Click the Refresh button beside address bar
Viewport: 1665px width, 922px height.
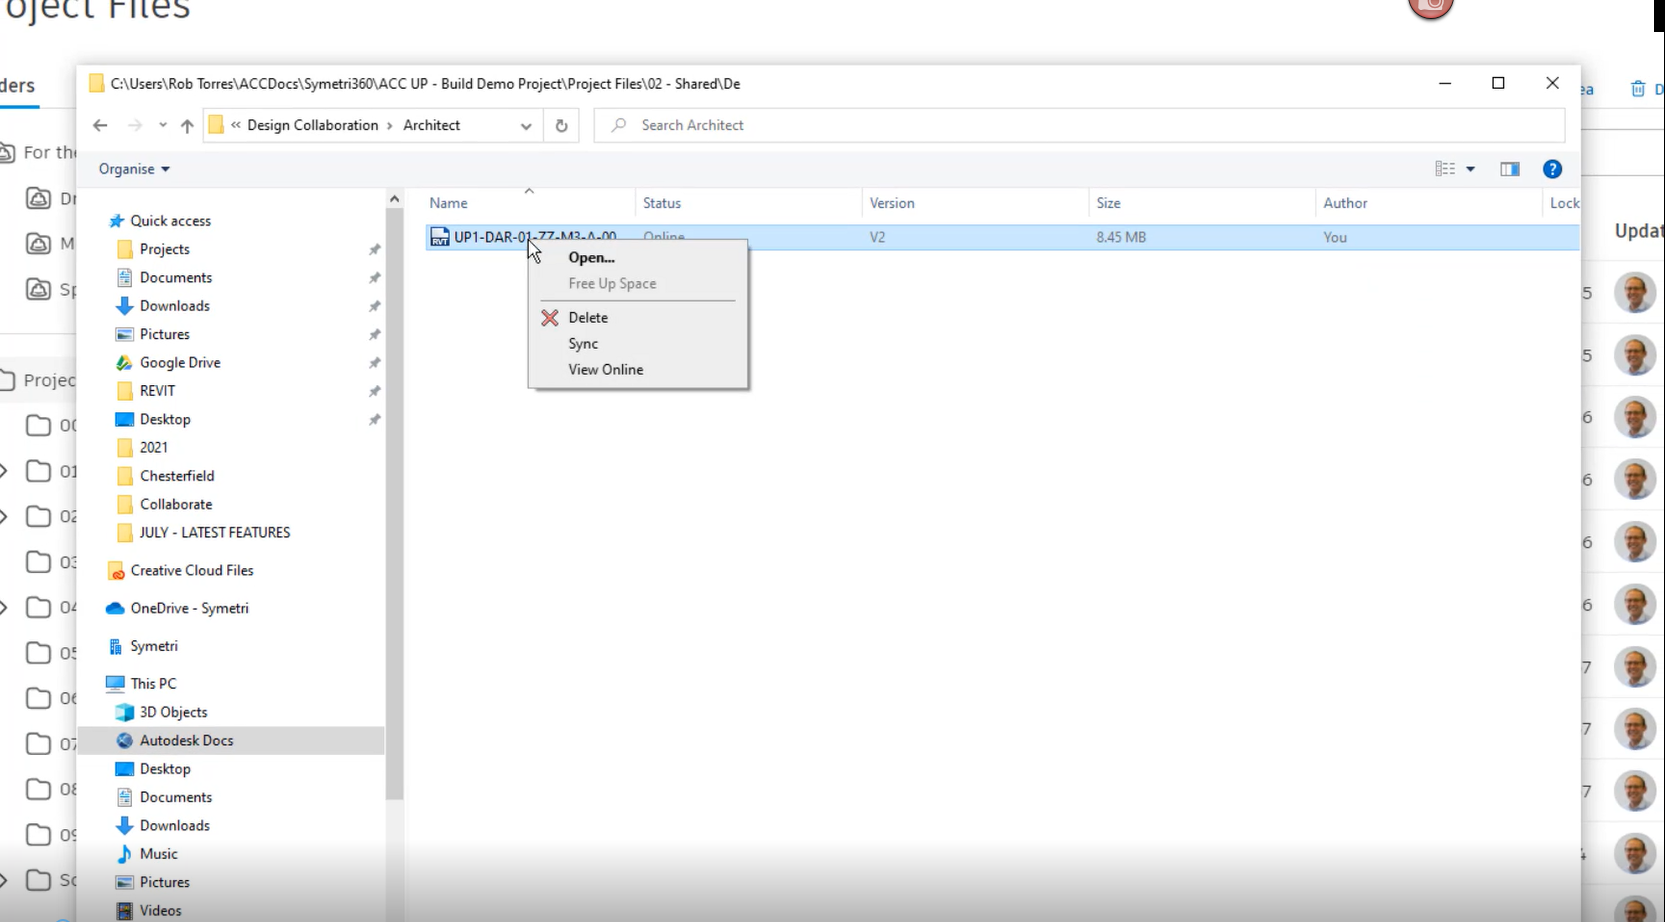561,125
